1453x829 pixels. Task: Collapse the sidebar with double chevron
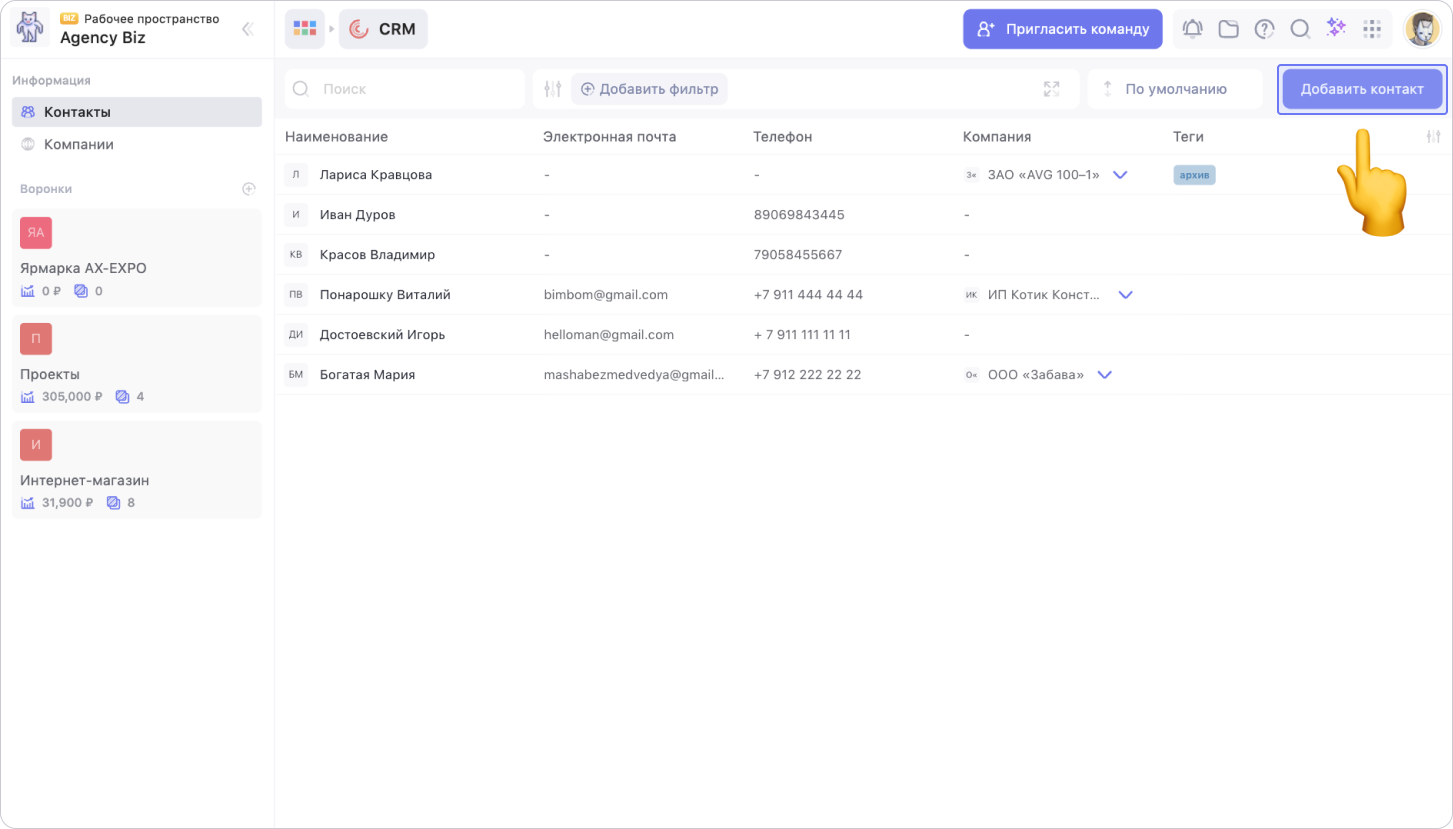[248, 29]
